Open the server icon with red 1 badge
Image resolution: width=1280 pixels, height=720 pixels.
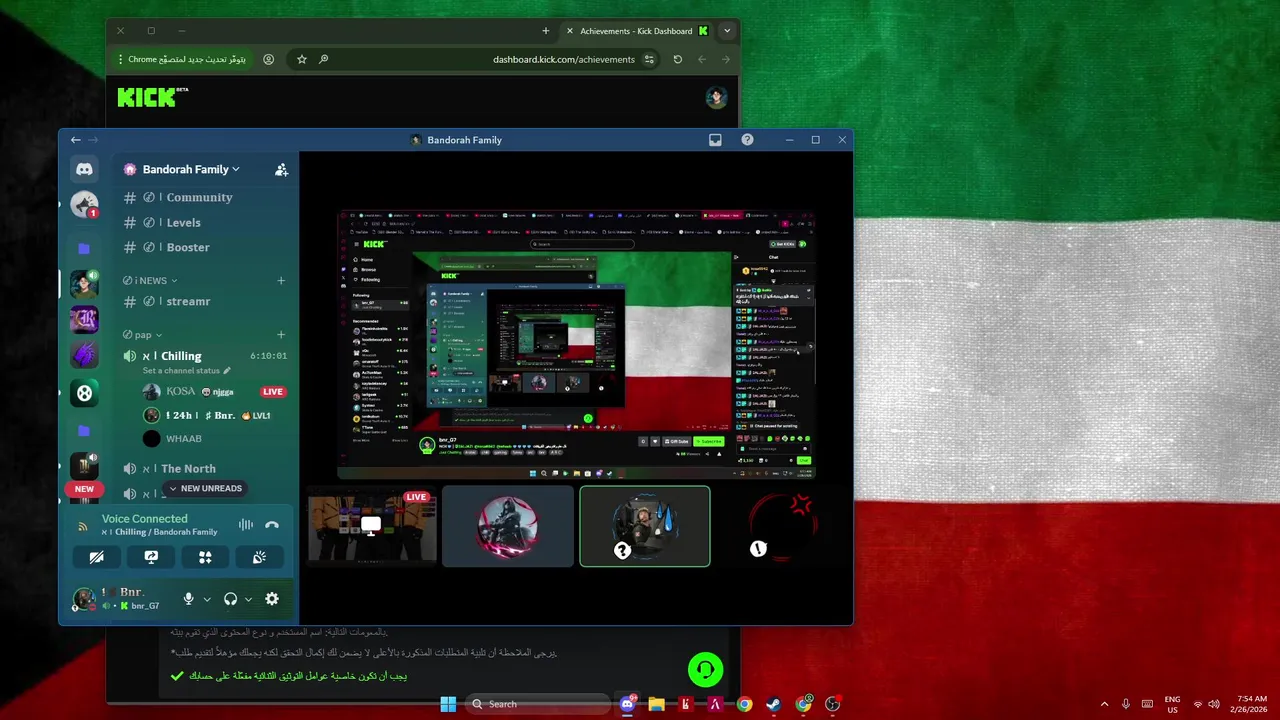(x=84, y=205)
